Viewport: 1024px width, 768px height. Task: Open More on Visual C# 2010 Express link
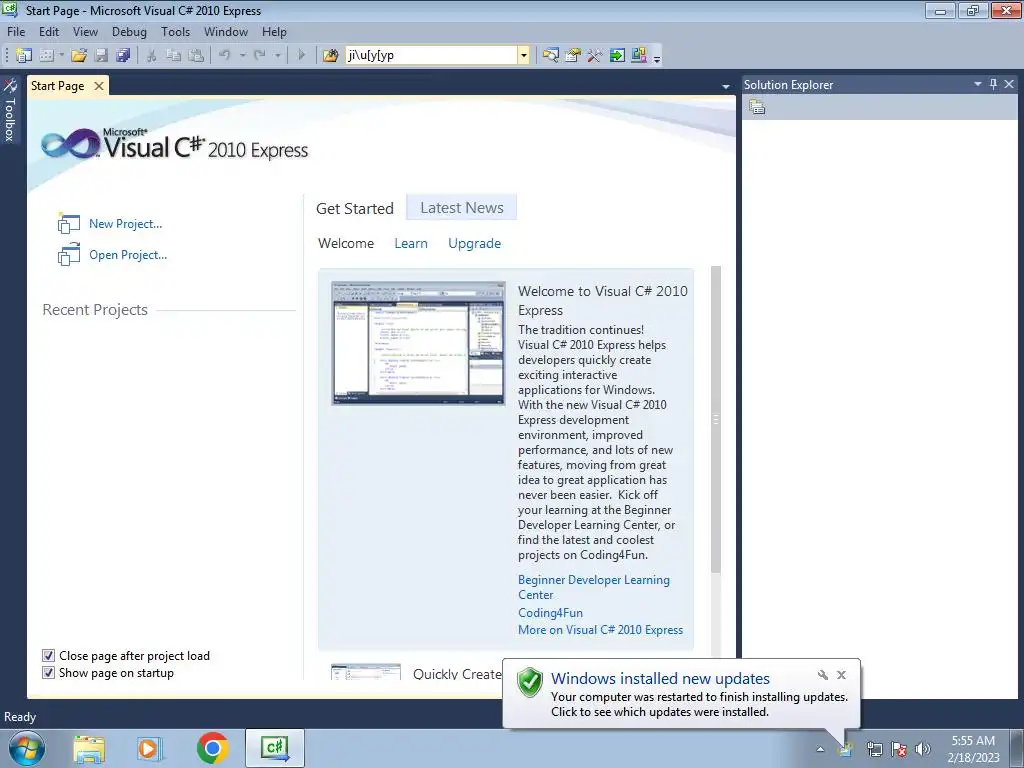[x=600, y=630]
